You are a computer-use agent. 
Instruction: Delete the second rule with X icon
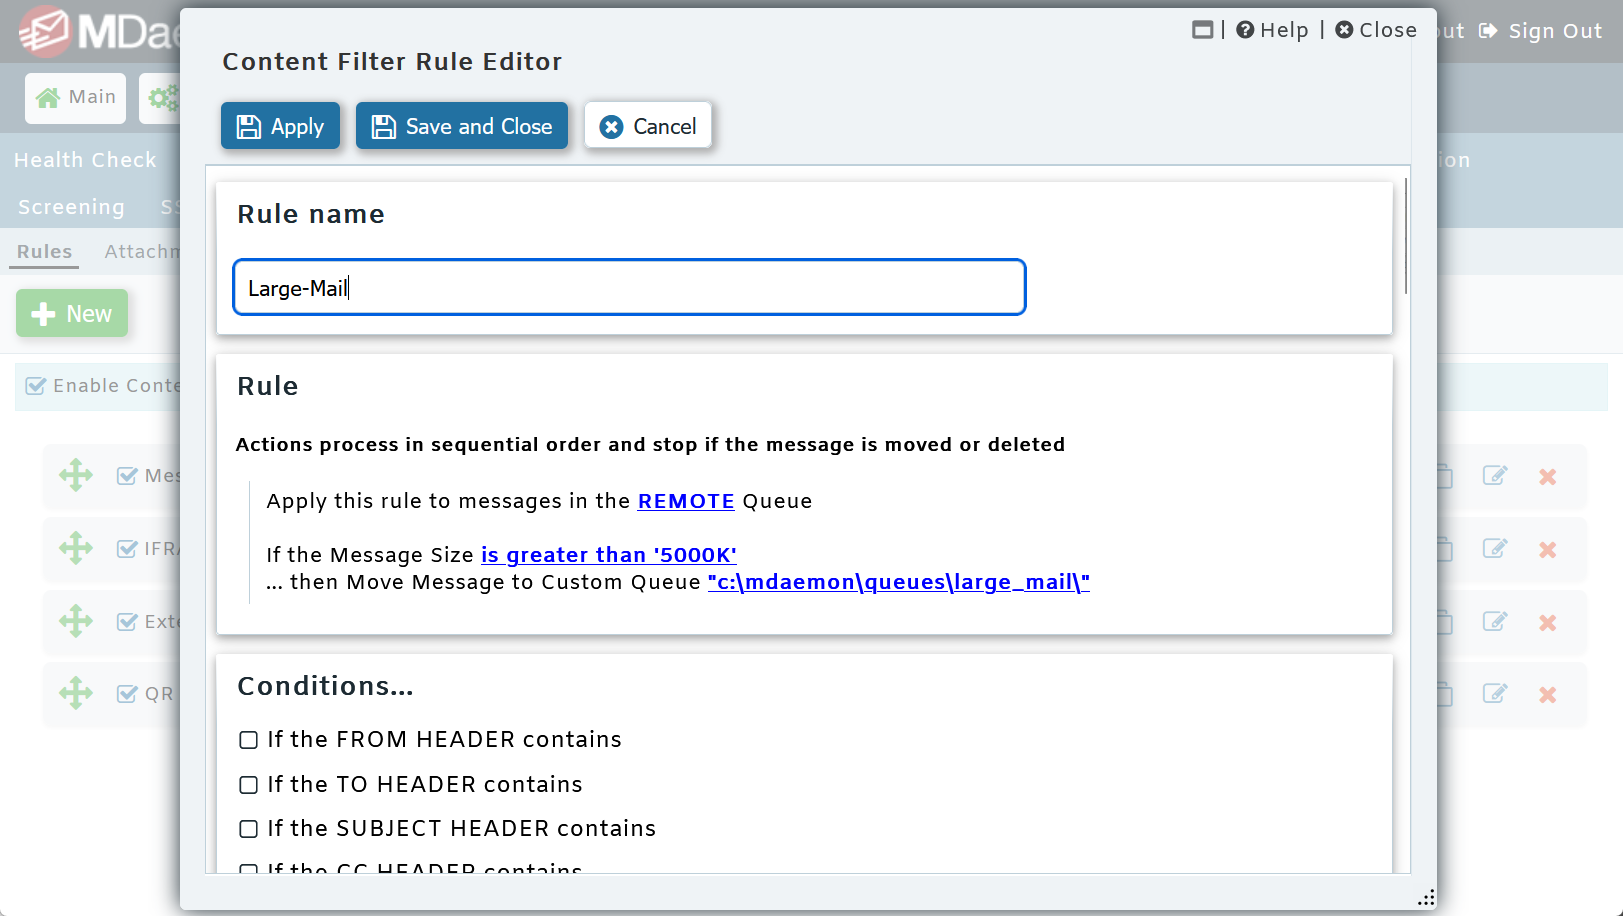coord(1548,550)
